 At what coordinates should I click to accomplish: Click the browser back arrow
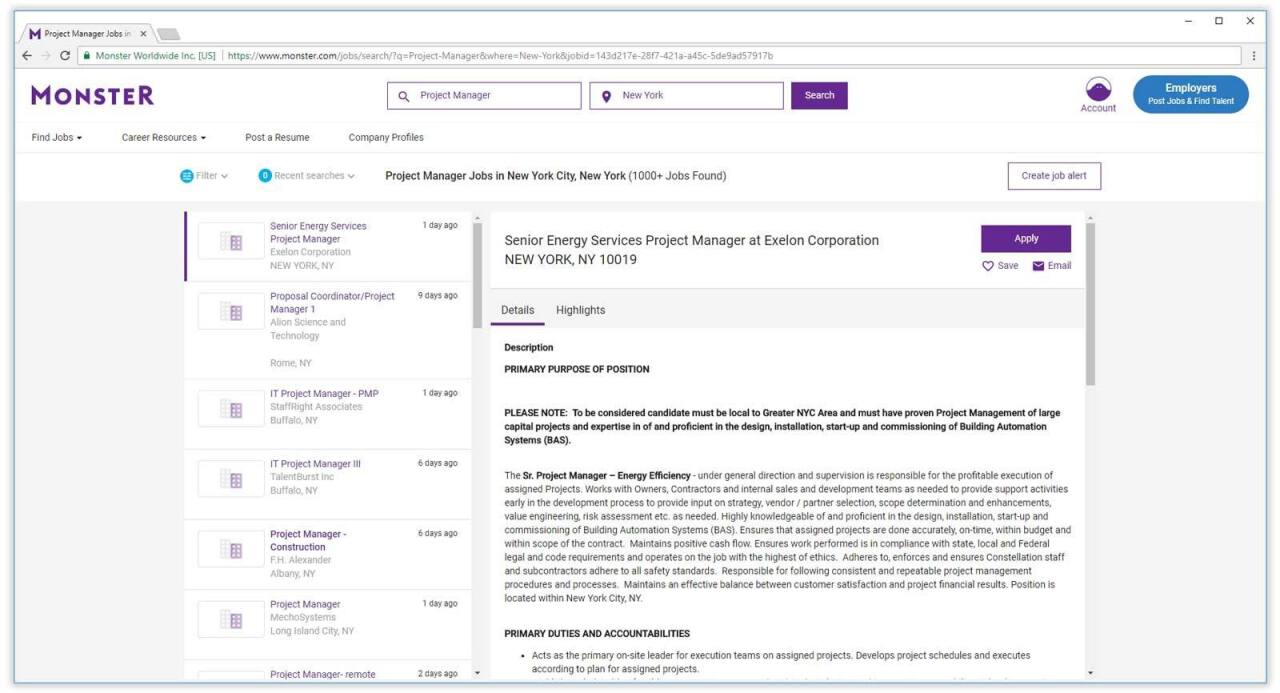click(27, 56)
